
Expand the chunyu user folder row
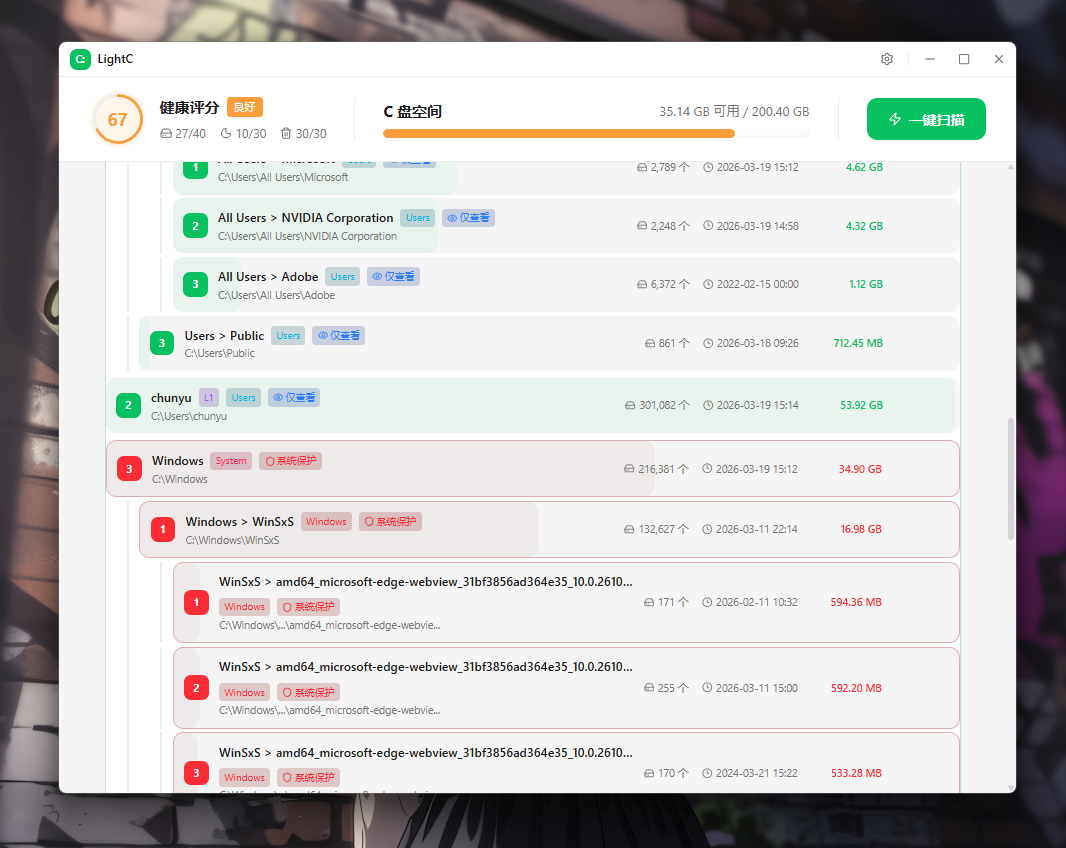532,405
